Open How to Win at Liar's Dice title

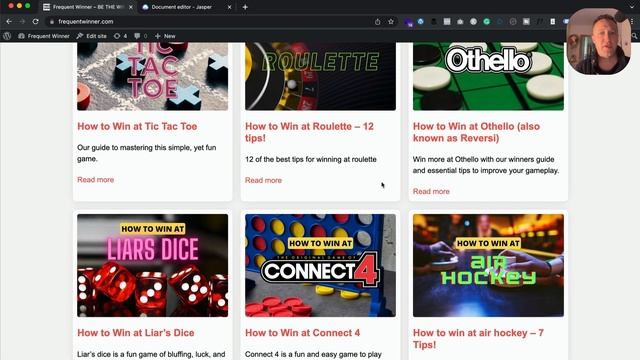pyautogui.click(x=136, y=333)
